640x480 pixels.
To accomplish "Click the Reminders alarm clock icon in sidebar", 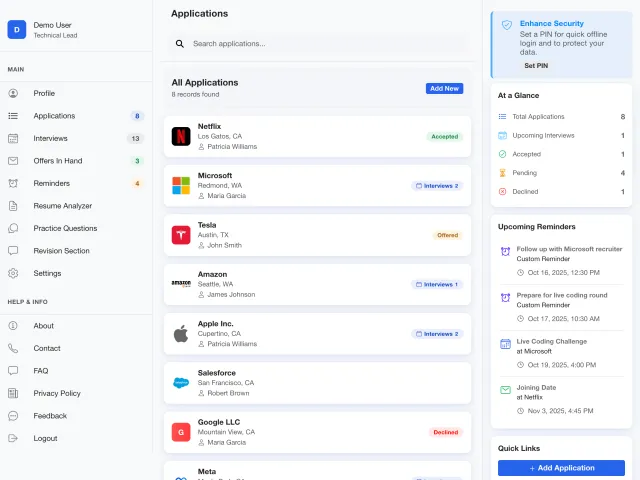I will [x=13, y=183].
